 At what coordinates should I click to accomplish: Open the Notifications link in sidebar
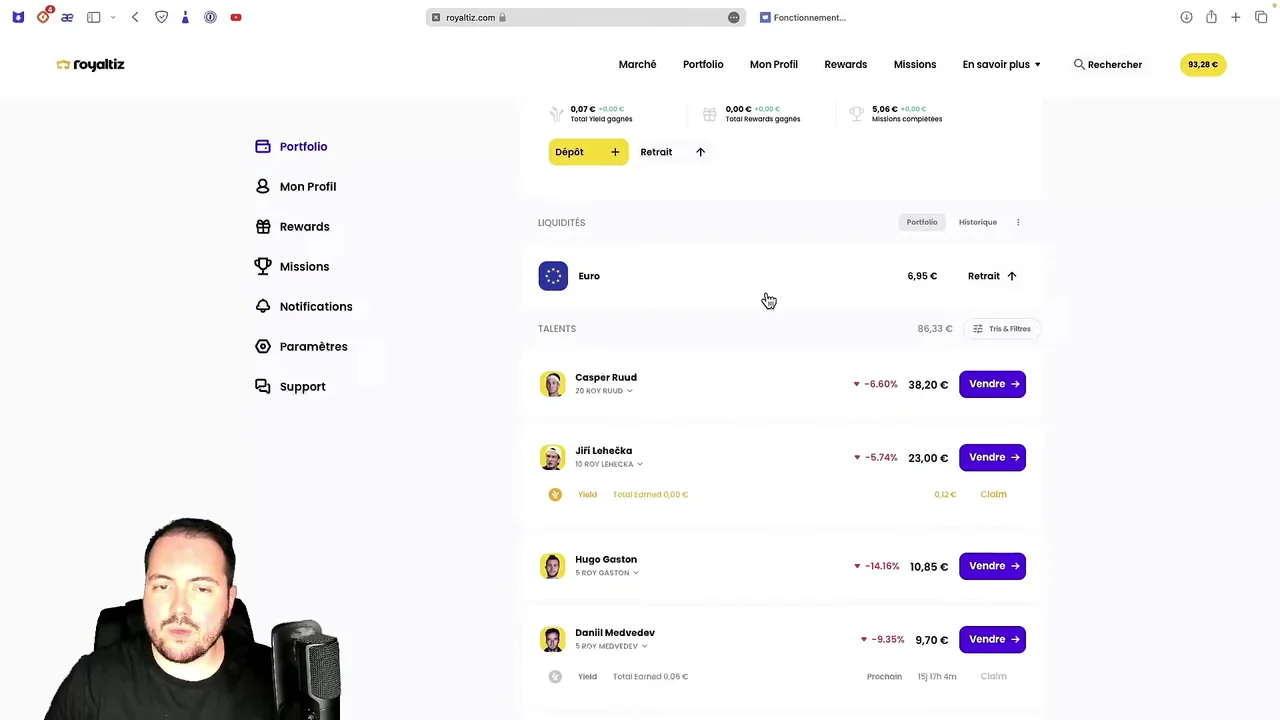pyautogui.click(x=316, y=306)
